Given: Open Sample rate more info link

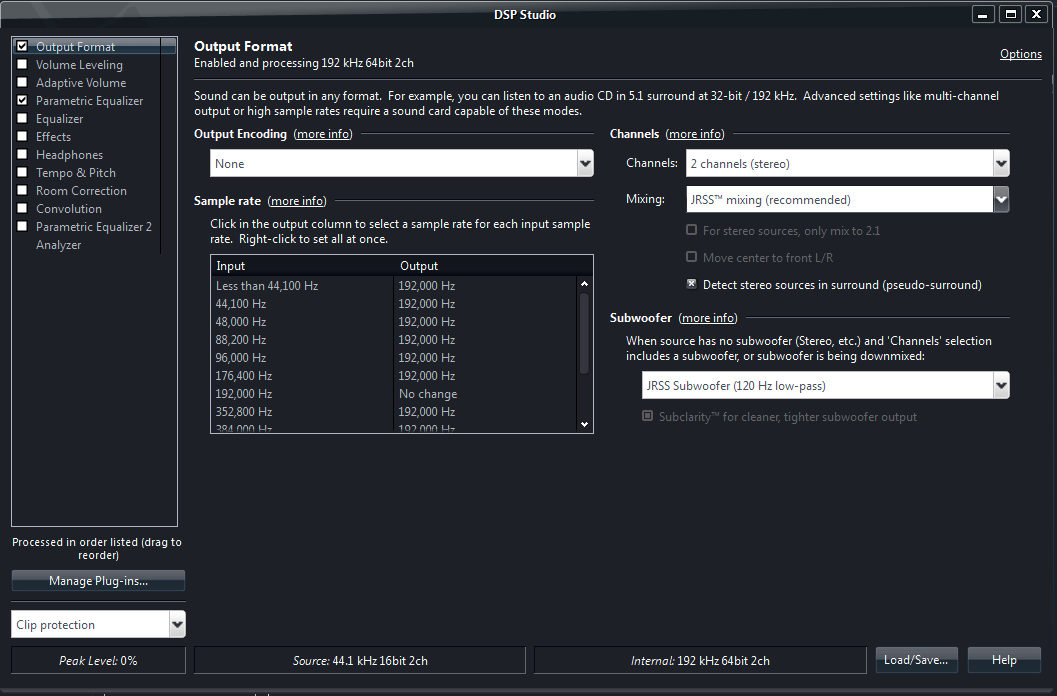Looking at the screenshot, I should [297, 201].
